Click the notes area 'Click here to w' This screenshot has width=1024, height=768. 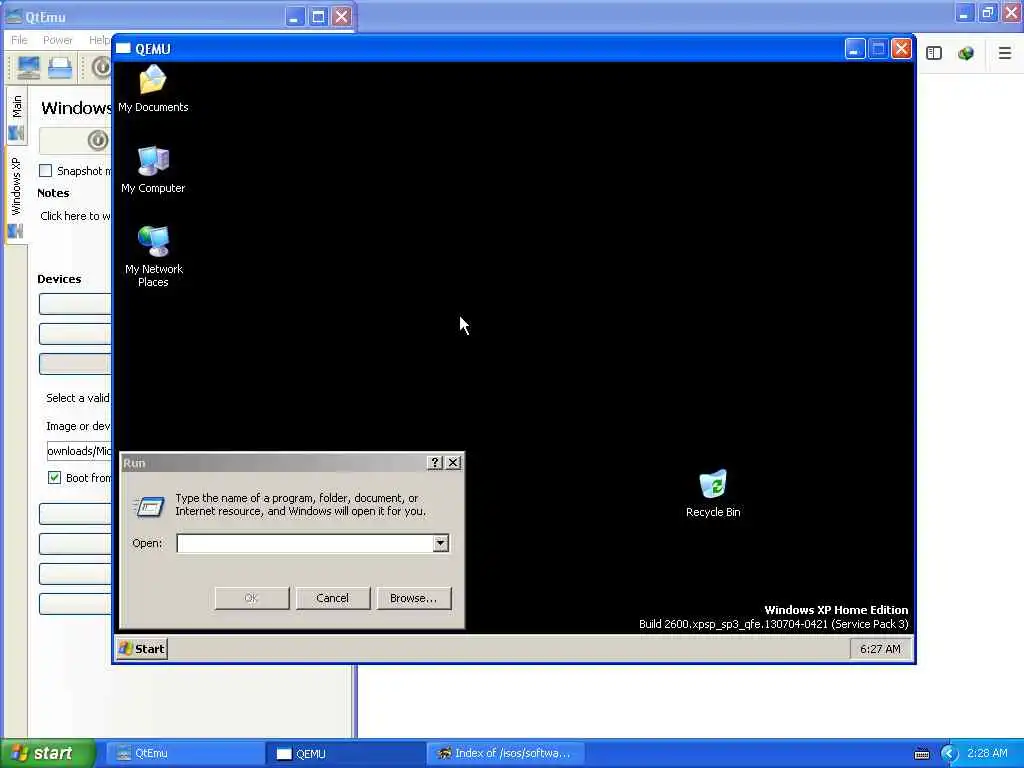pos(74,216)
